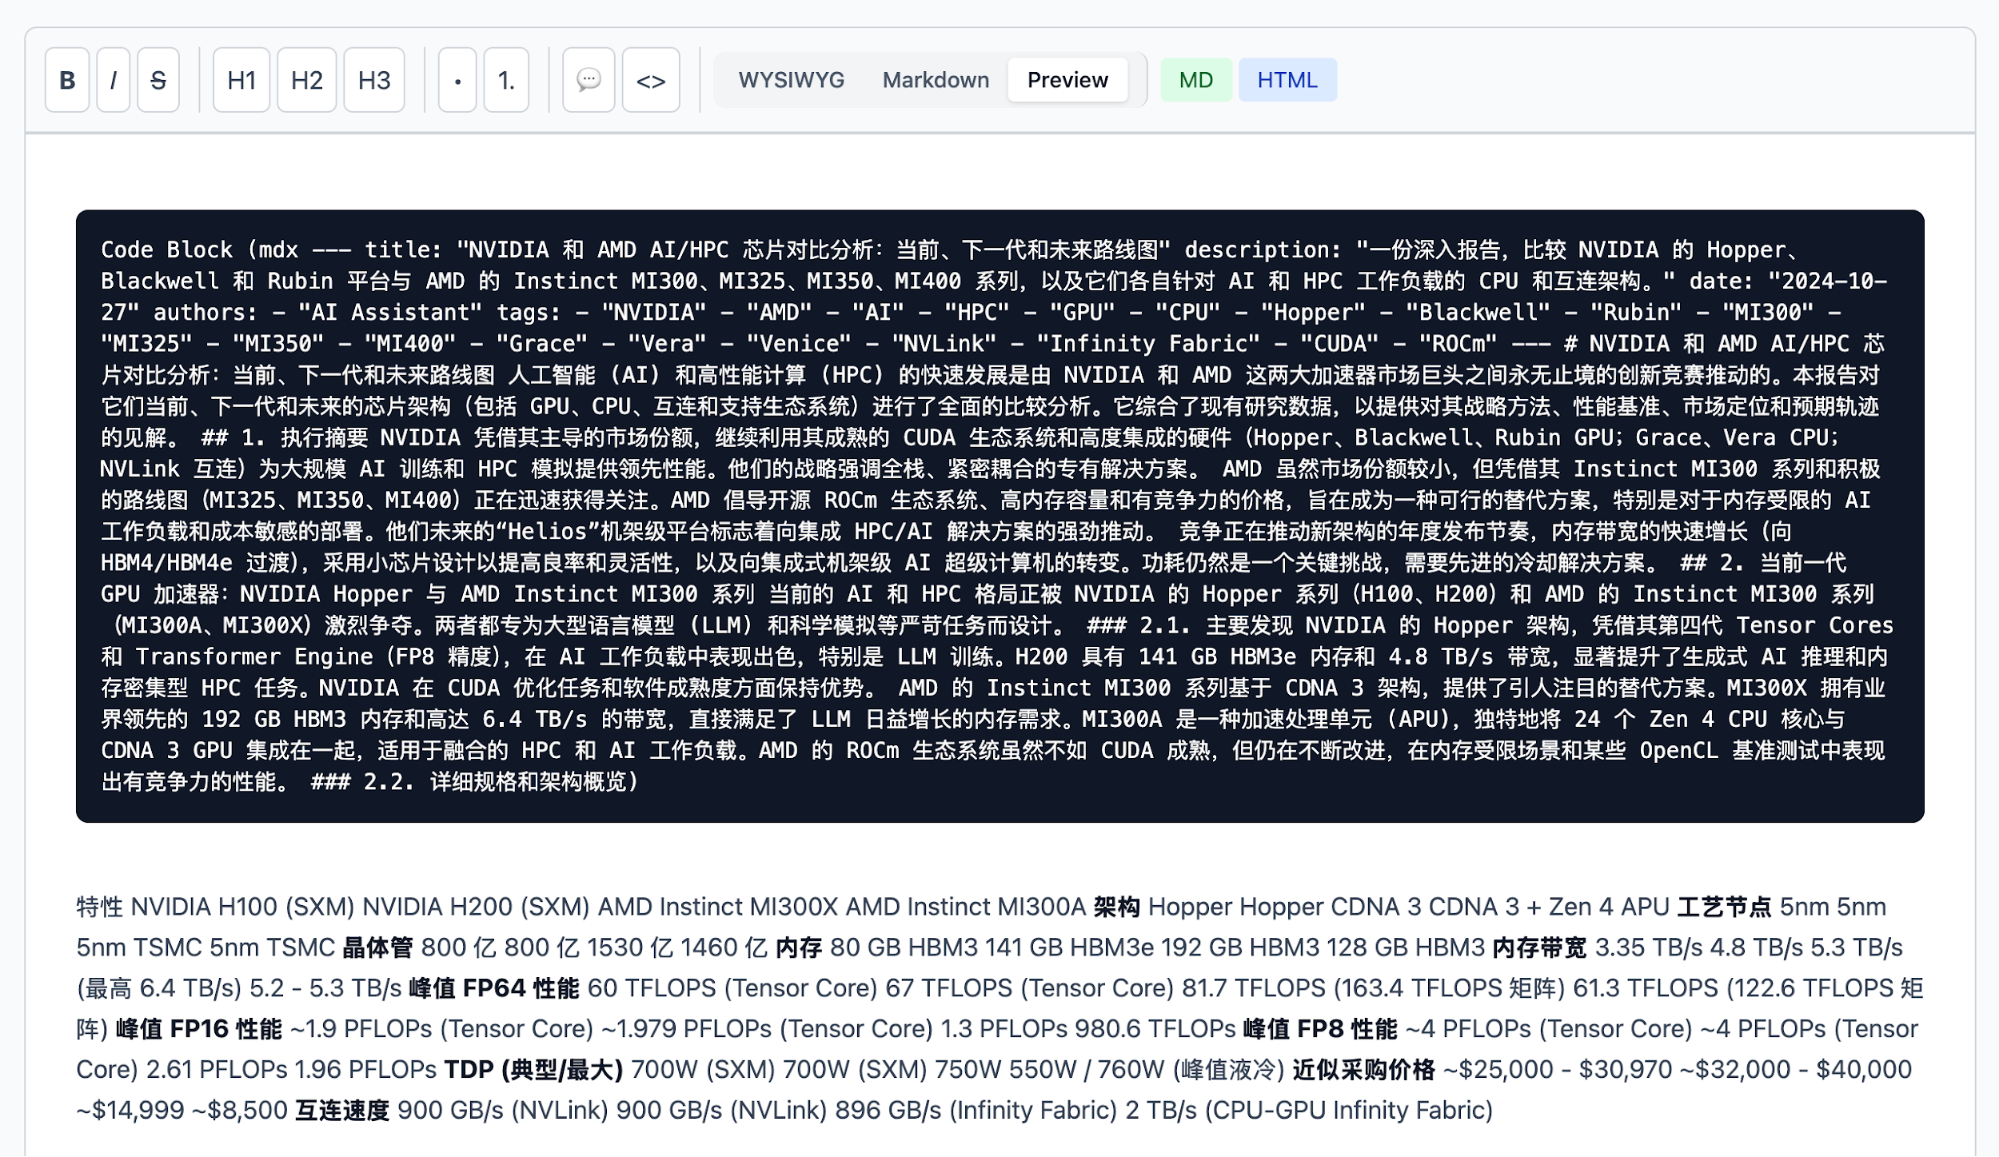
Task: Apply Heading 2 style
Action: 306,80
